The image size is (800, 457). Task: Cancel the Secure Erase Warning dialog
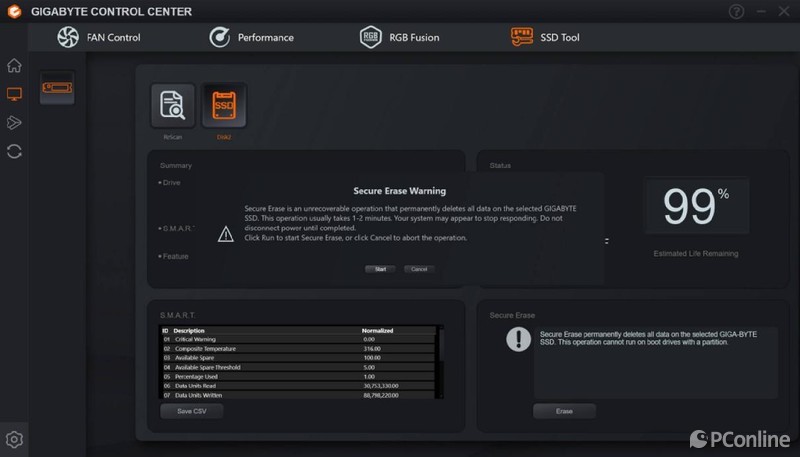[419, 269]
